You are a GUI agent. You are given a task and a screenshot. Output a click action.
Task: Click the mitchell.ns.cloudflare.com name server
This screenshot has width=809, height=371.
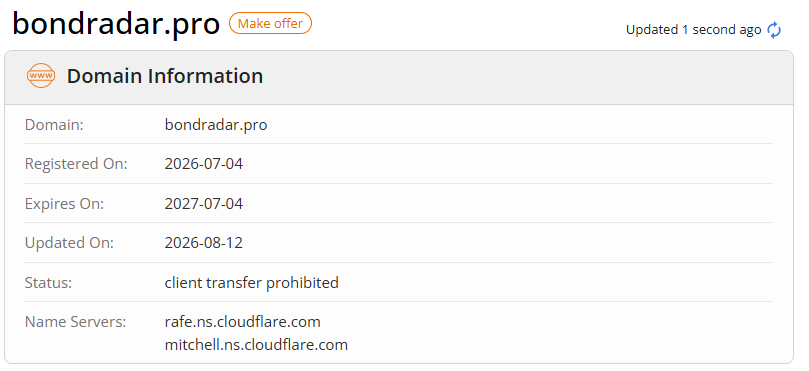point(256,345)
